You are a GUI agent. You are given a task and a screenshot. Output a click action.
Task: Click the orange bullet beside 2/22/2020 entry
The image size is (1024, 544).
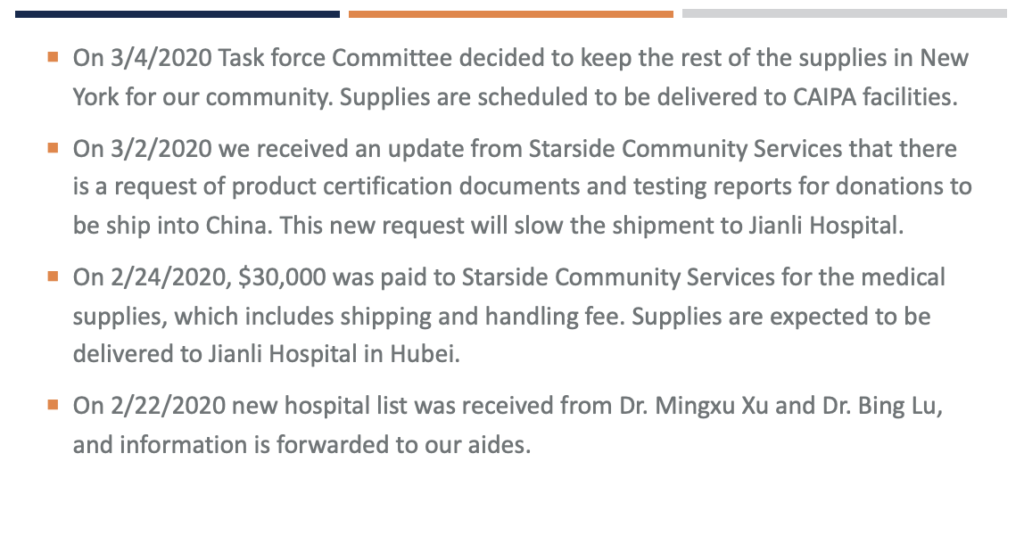[53, 406]
